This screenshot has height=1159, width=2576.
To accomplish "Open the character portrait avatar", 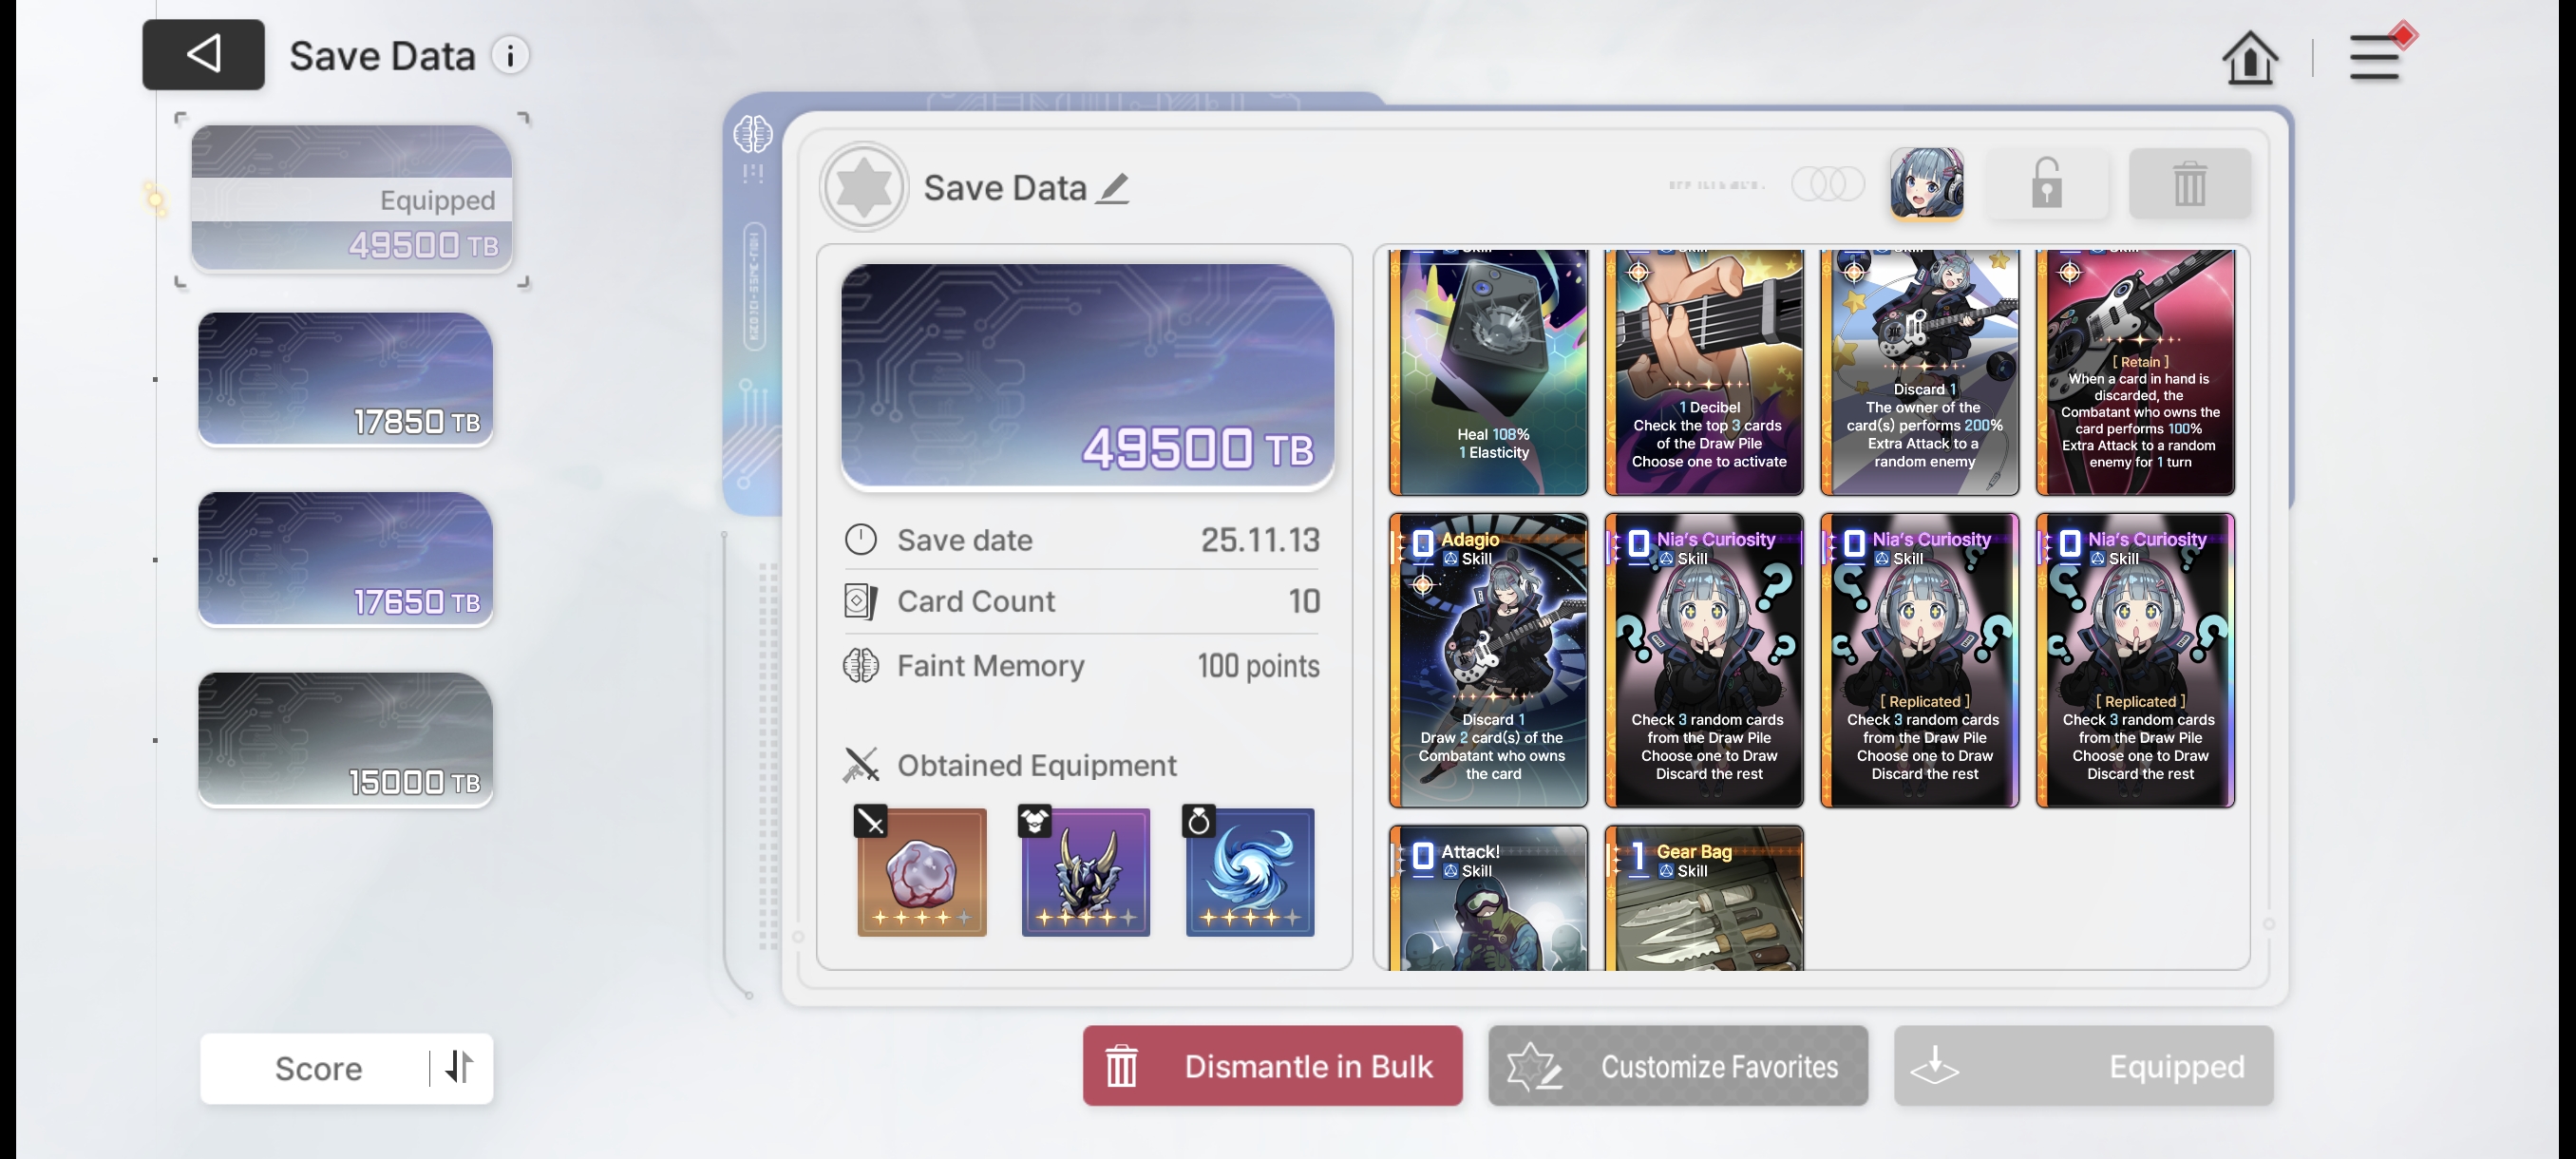I will (1926, 184).
